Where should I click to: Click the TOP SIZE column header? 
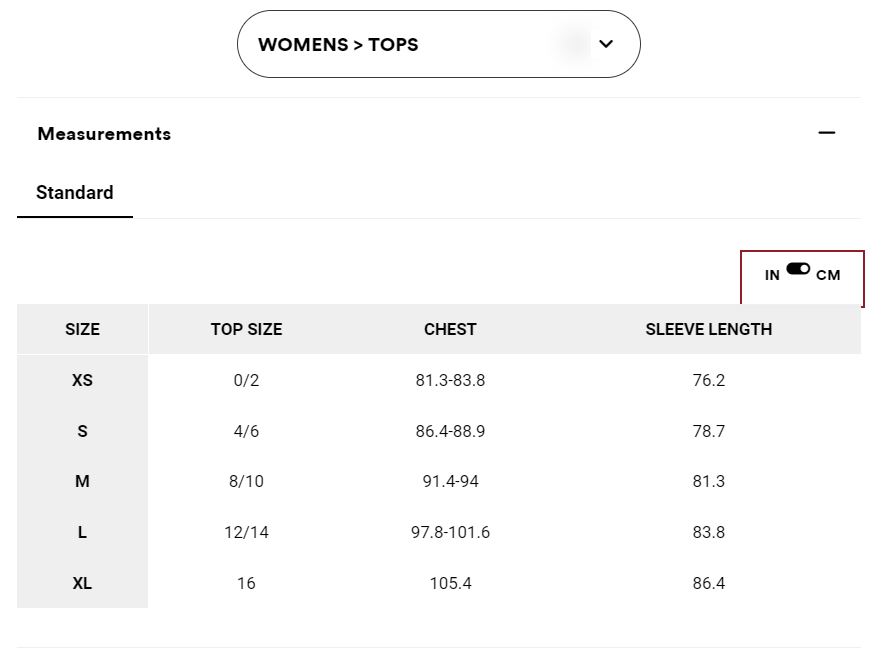tap(246, 329)
